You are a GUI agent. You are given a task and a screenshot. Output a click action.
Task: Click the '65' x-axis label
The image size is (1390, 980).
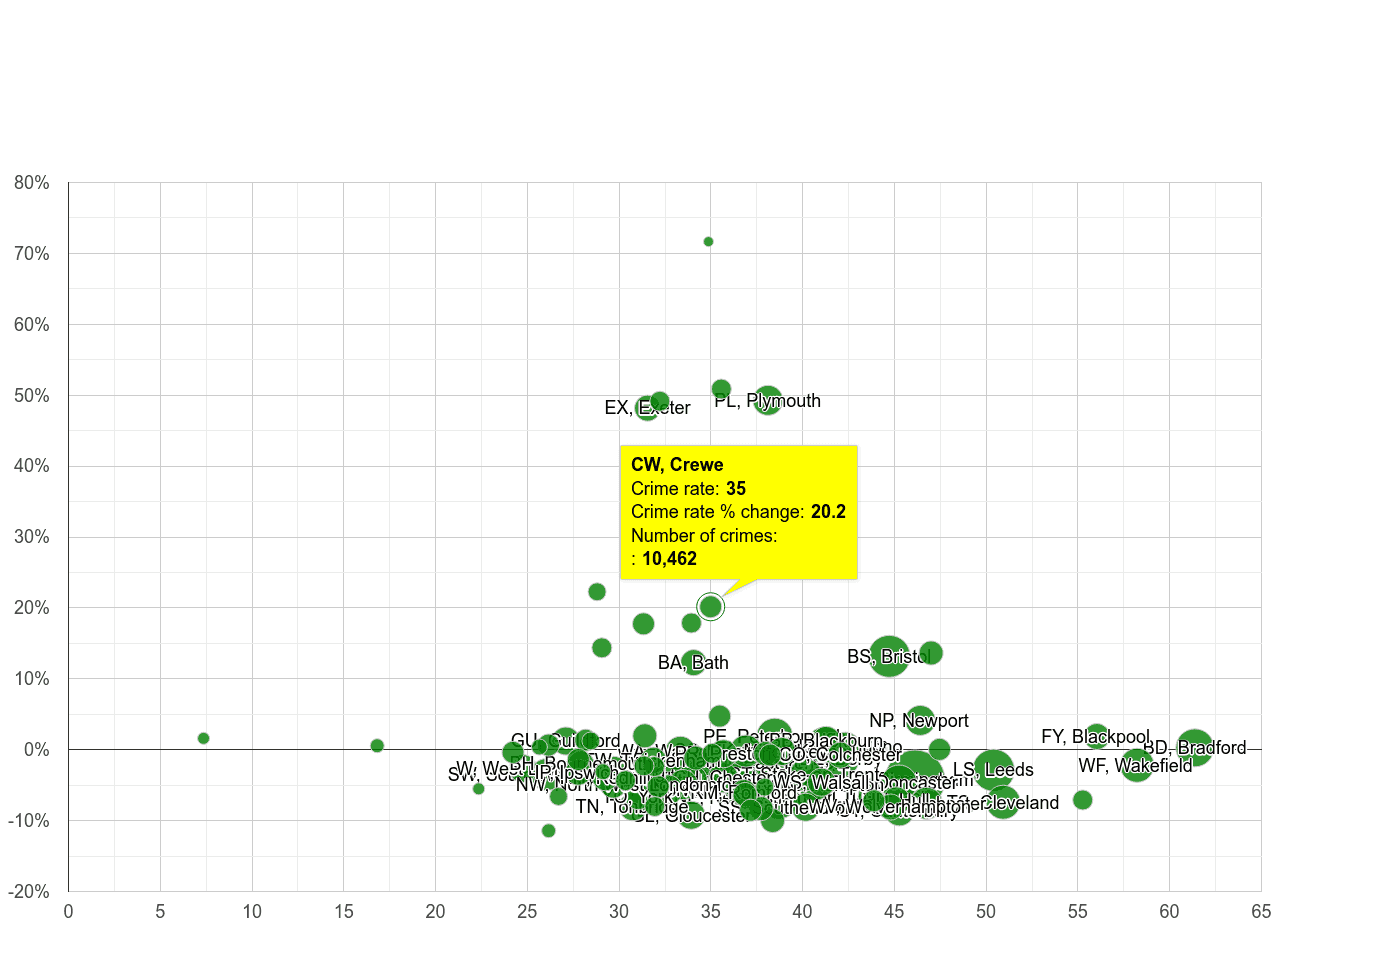(1261, 912)
